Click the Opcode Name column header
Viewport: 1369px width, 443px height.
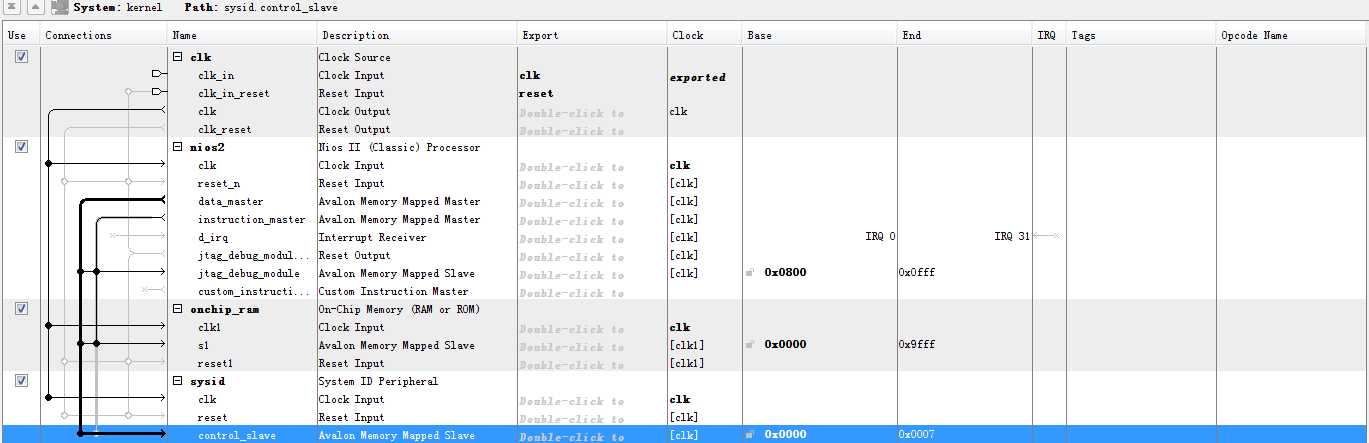point(1292,35)
